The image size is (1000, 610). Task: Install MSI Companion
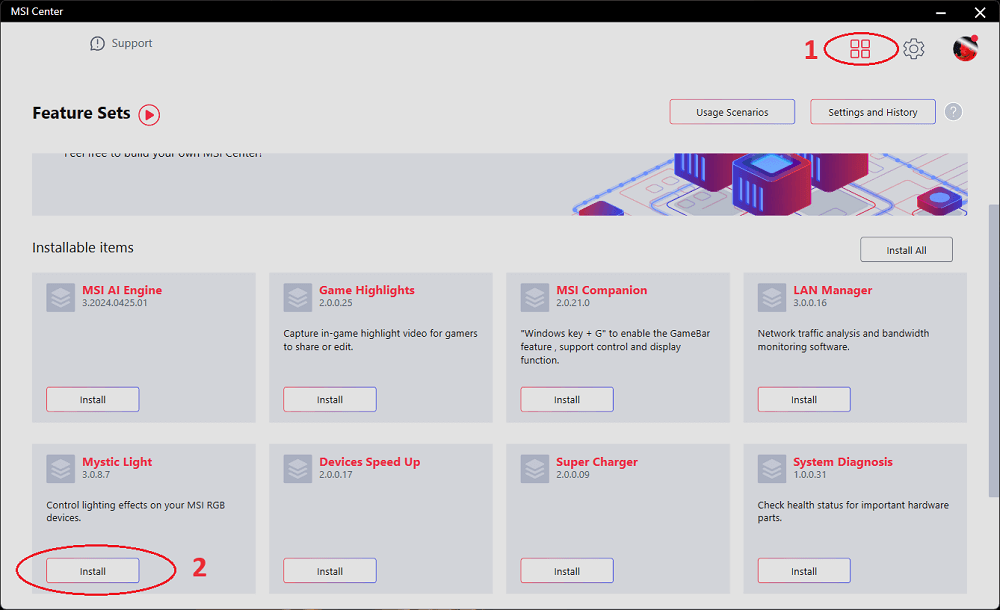click(x=567, y=399)
